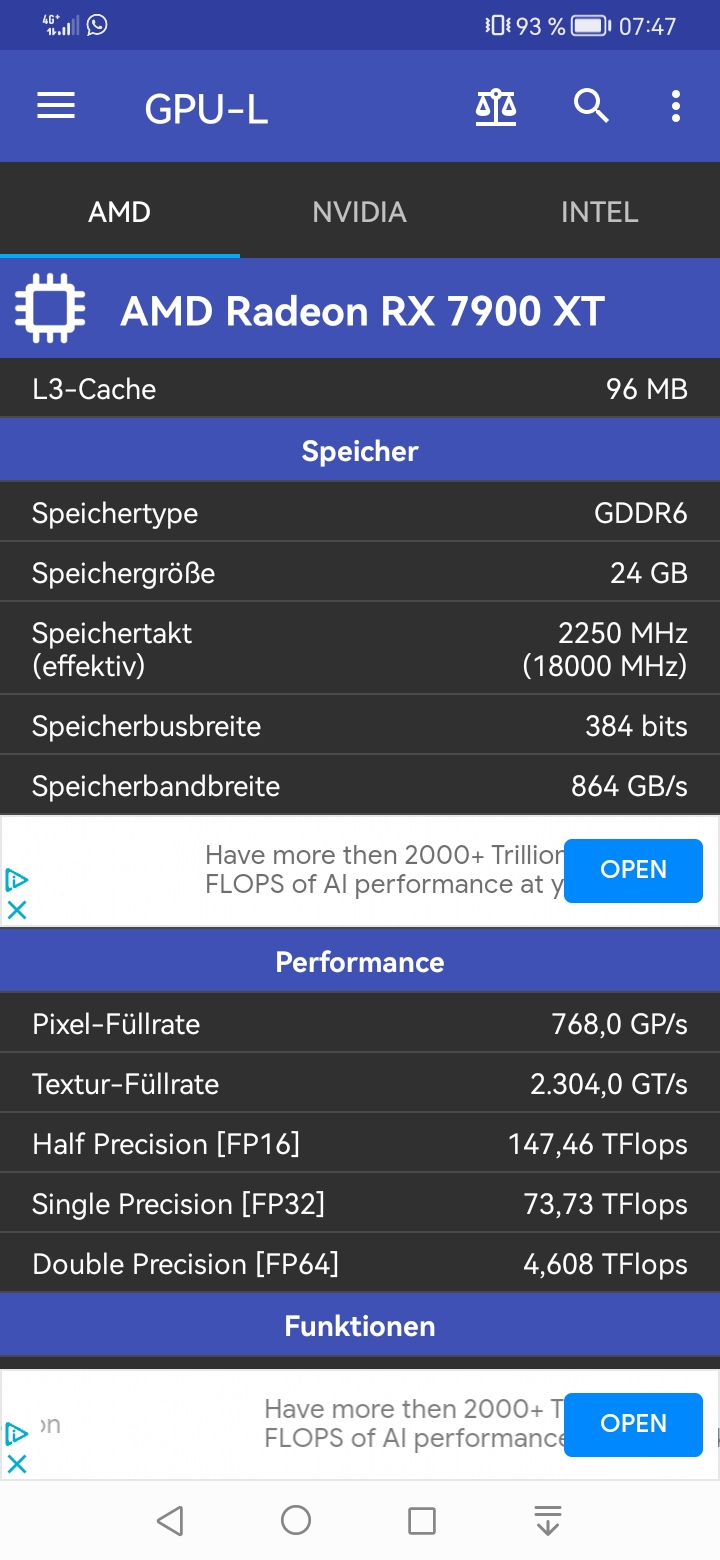Open the three-dot overflow menu
Image resolution: width=720 pixels, height=1560 pixels.
pyautogui.click(x=676, y=106)
